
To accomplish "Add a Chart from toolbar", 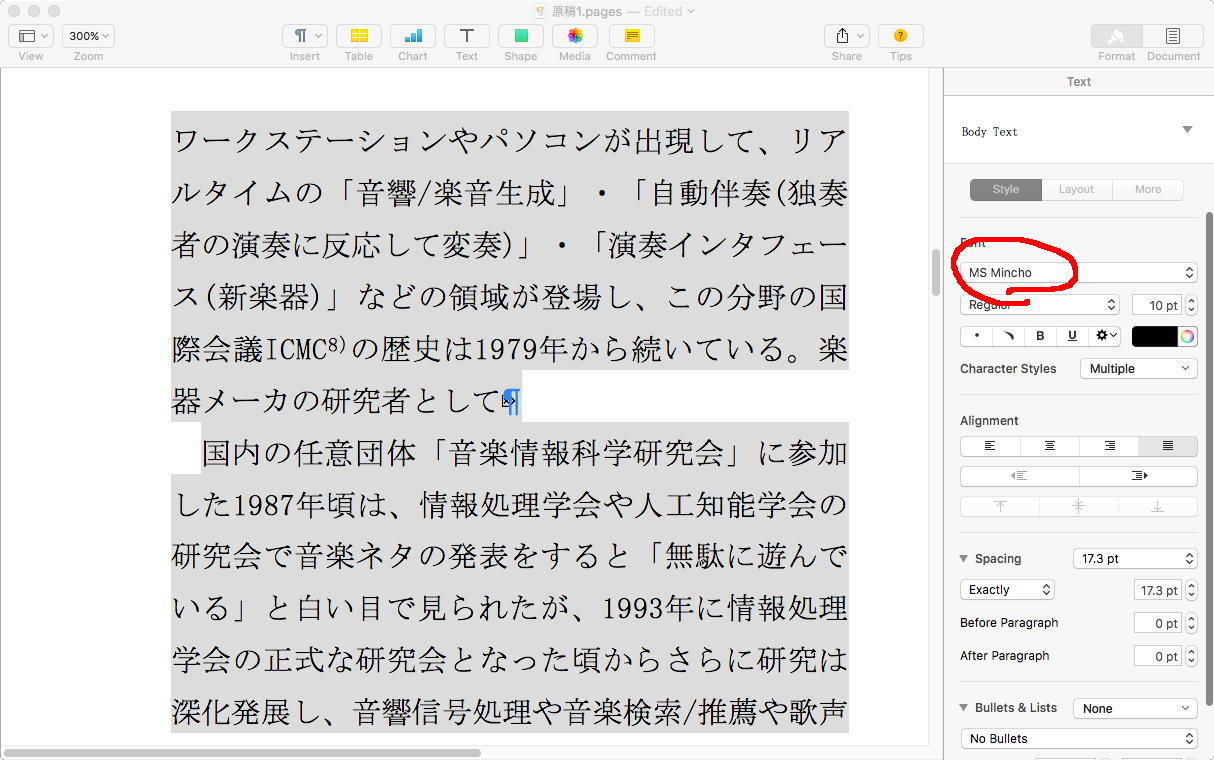I will [x=412, y=36].
